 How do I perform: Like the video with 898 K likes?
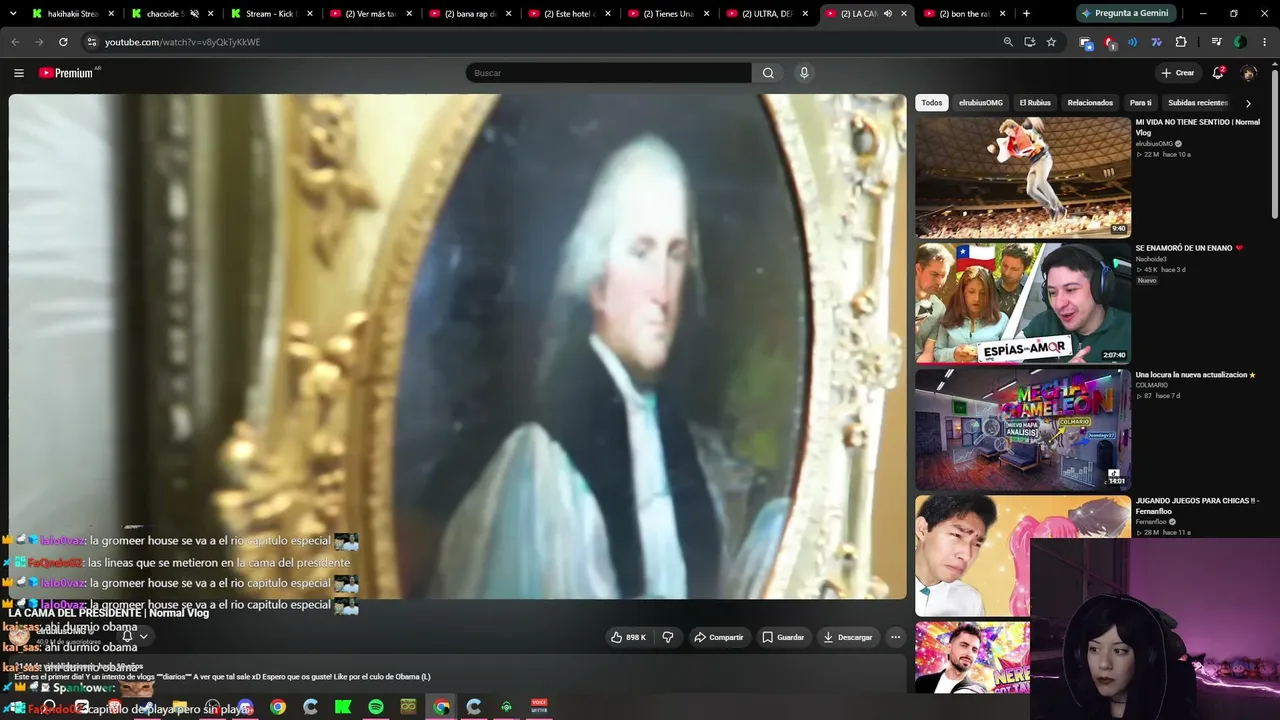[628, 637]
